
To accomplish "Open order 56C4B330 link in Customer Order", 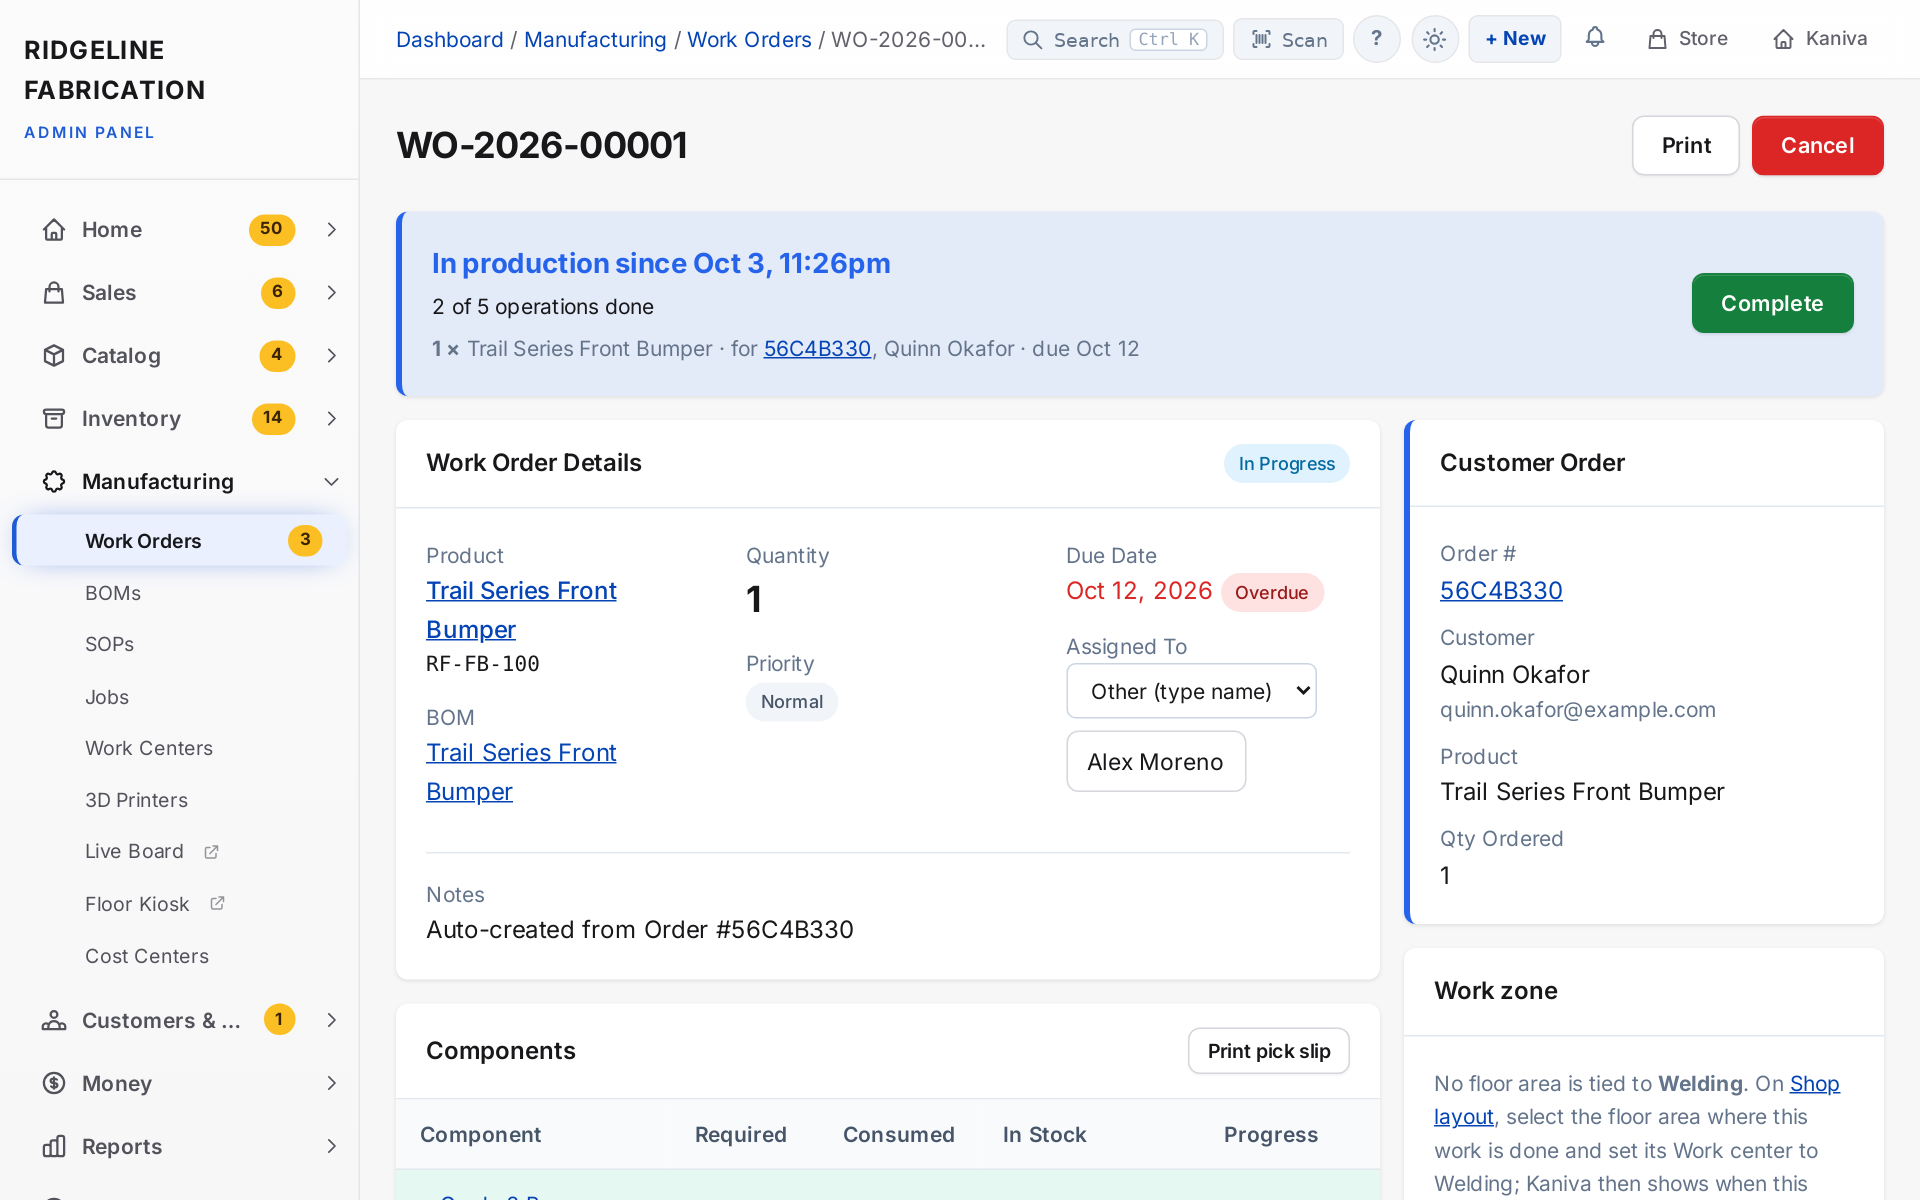I will pyautogui.click(x=1501, y=591).
